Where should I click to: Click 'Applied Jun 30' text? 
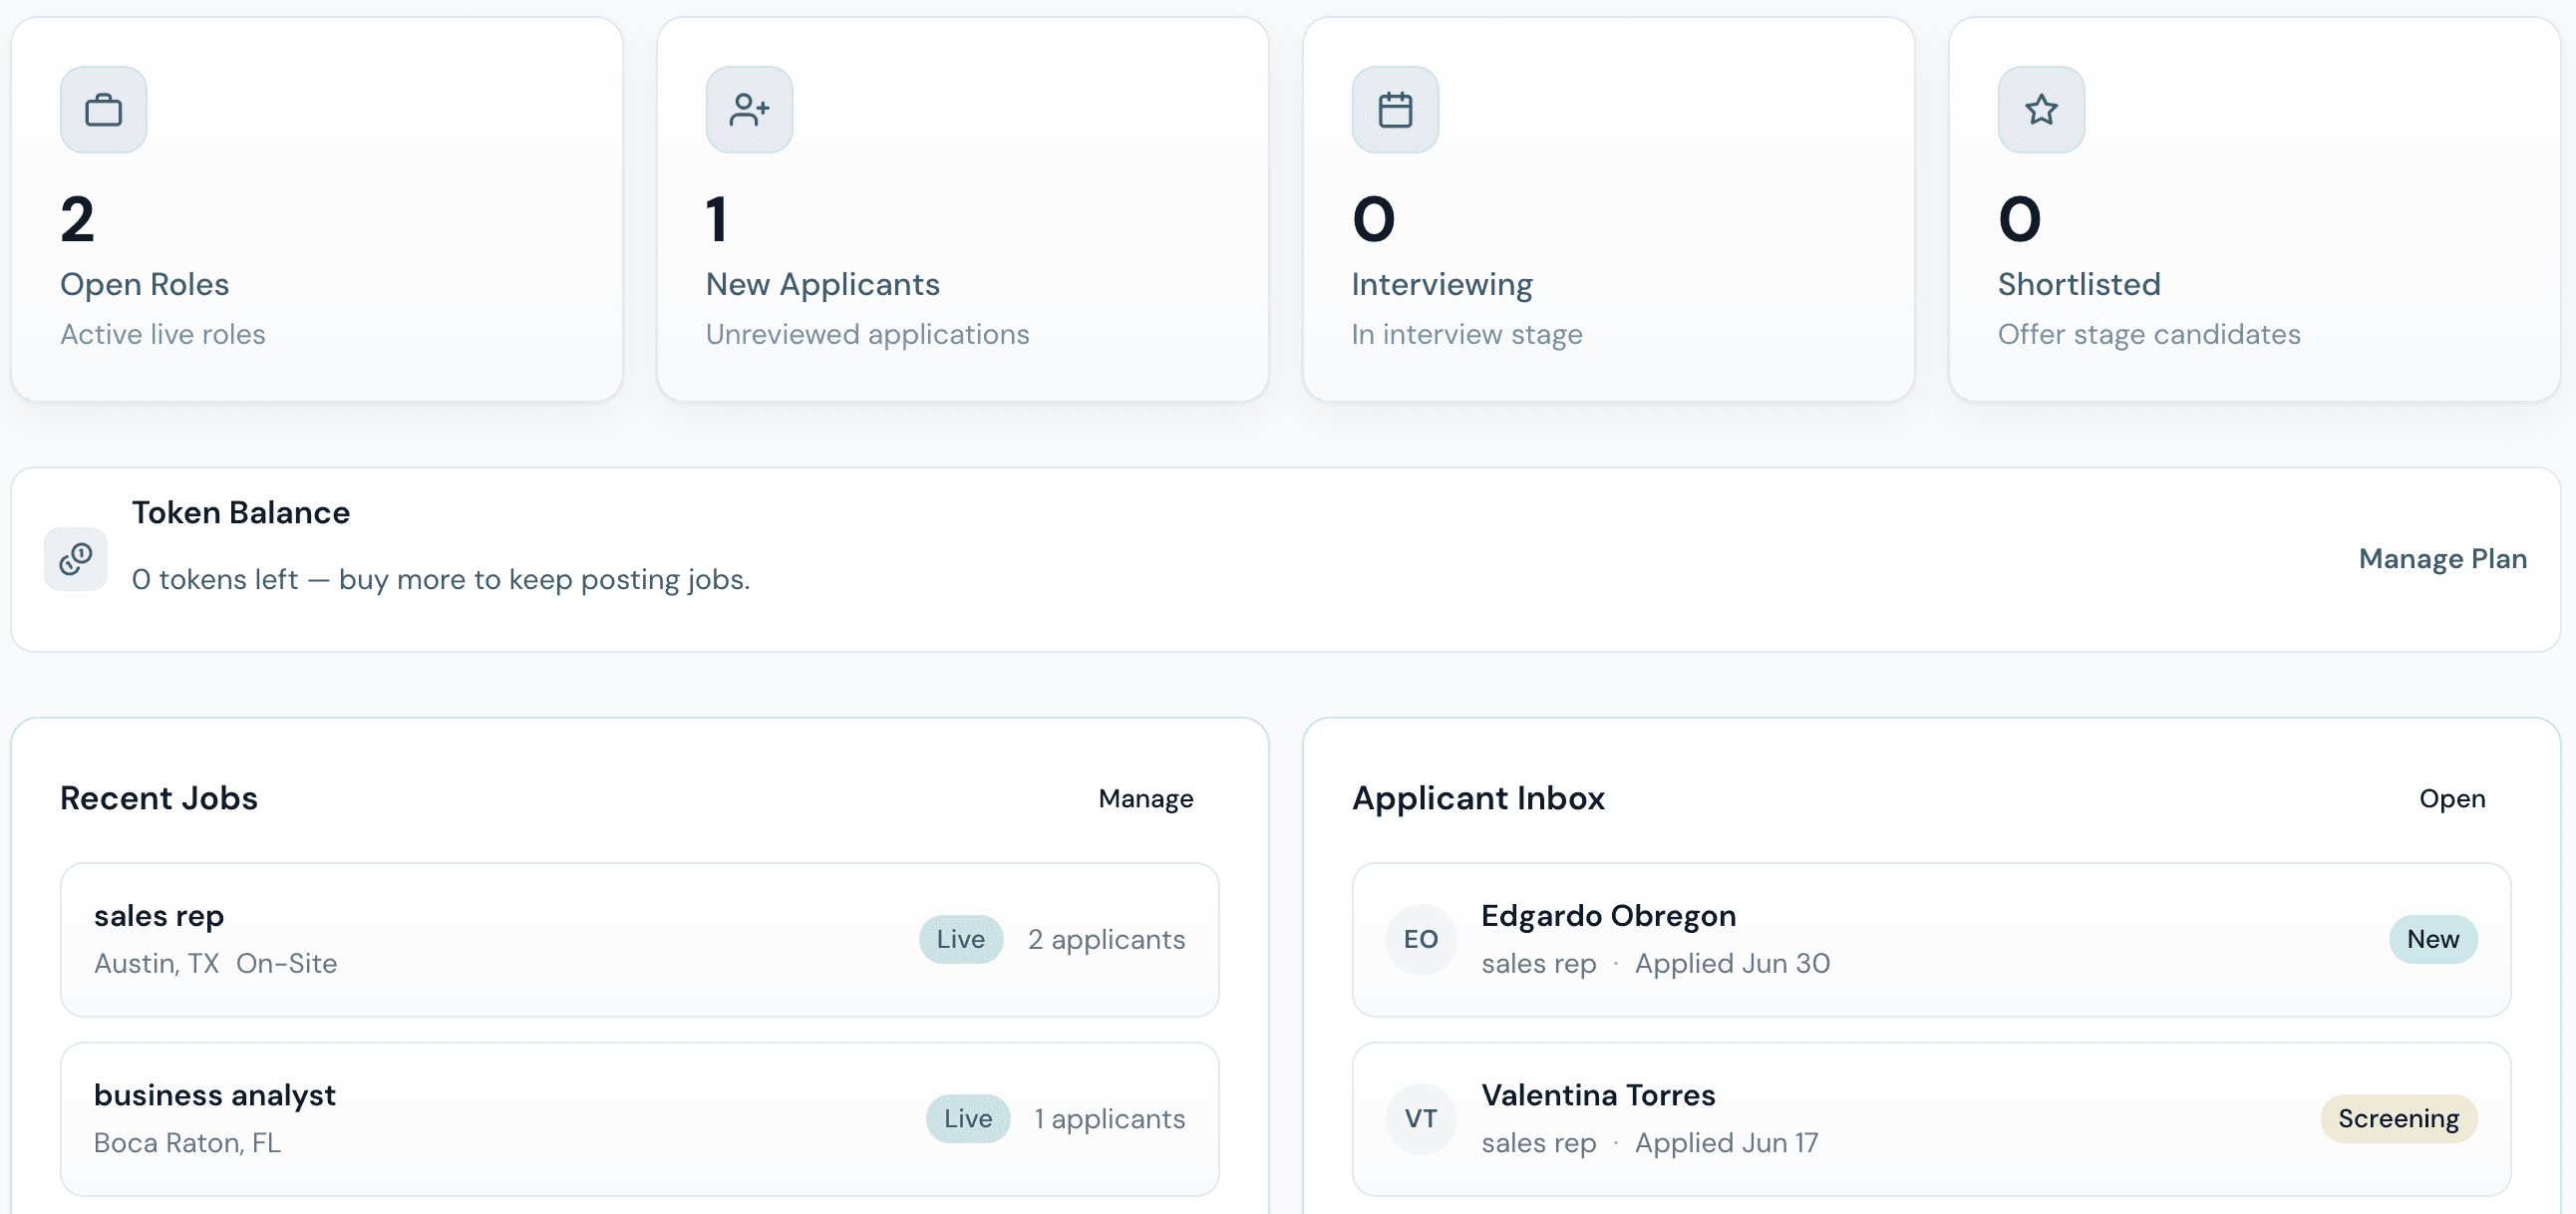click(x=1732, y=963)
